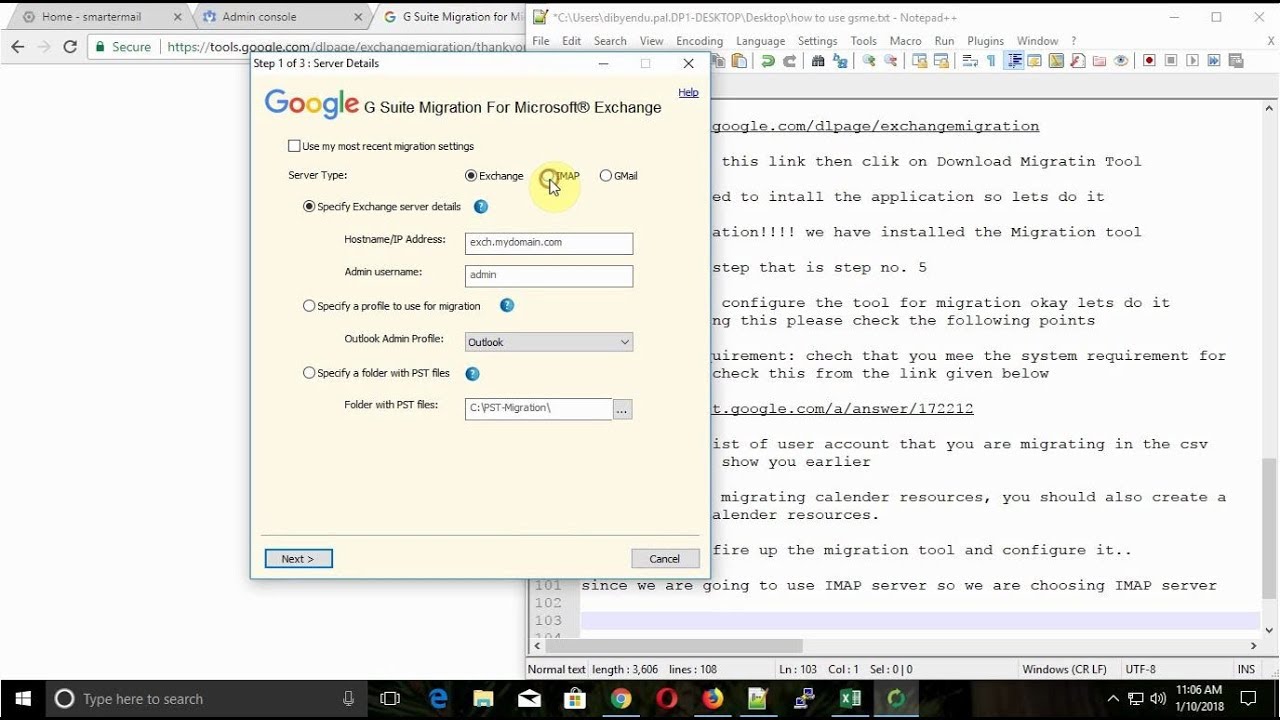Toggle Notepad++ Word Wrap icon
The height and width of the screenshot is (720, 1280).
point(970,61)
